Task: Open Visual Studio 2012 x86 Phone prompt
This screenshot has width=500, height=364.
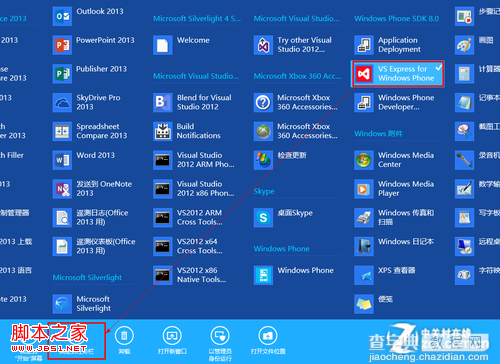Action: coord(194,188)
